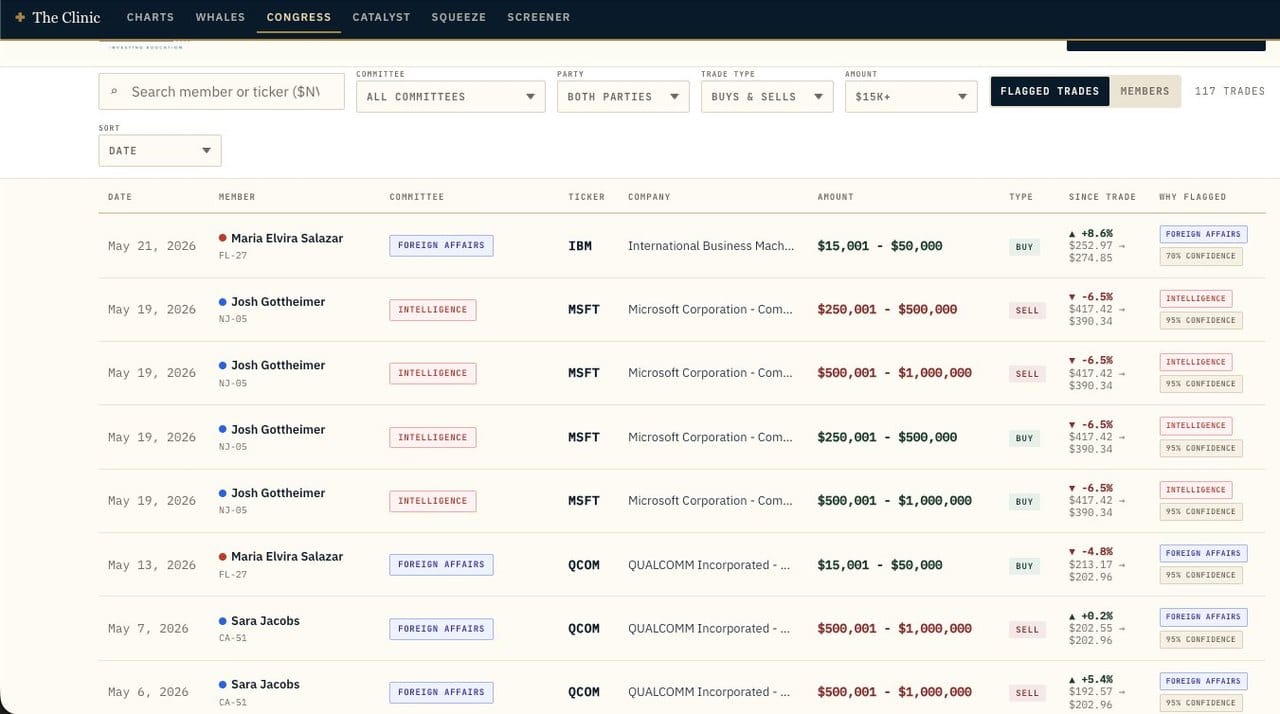The width and height of the screenshot is (1280, 714).
Task: Open the $15K+ amount dropdown
Action: click(x=911, y=96)
